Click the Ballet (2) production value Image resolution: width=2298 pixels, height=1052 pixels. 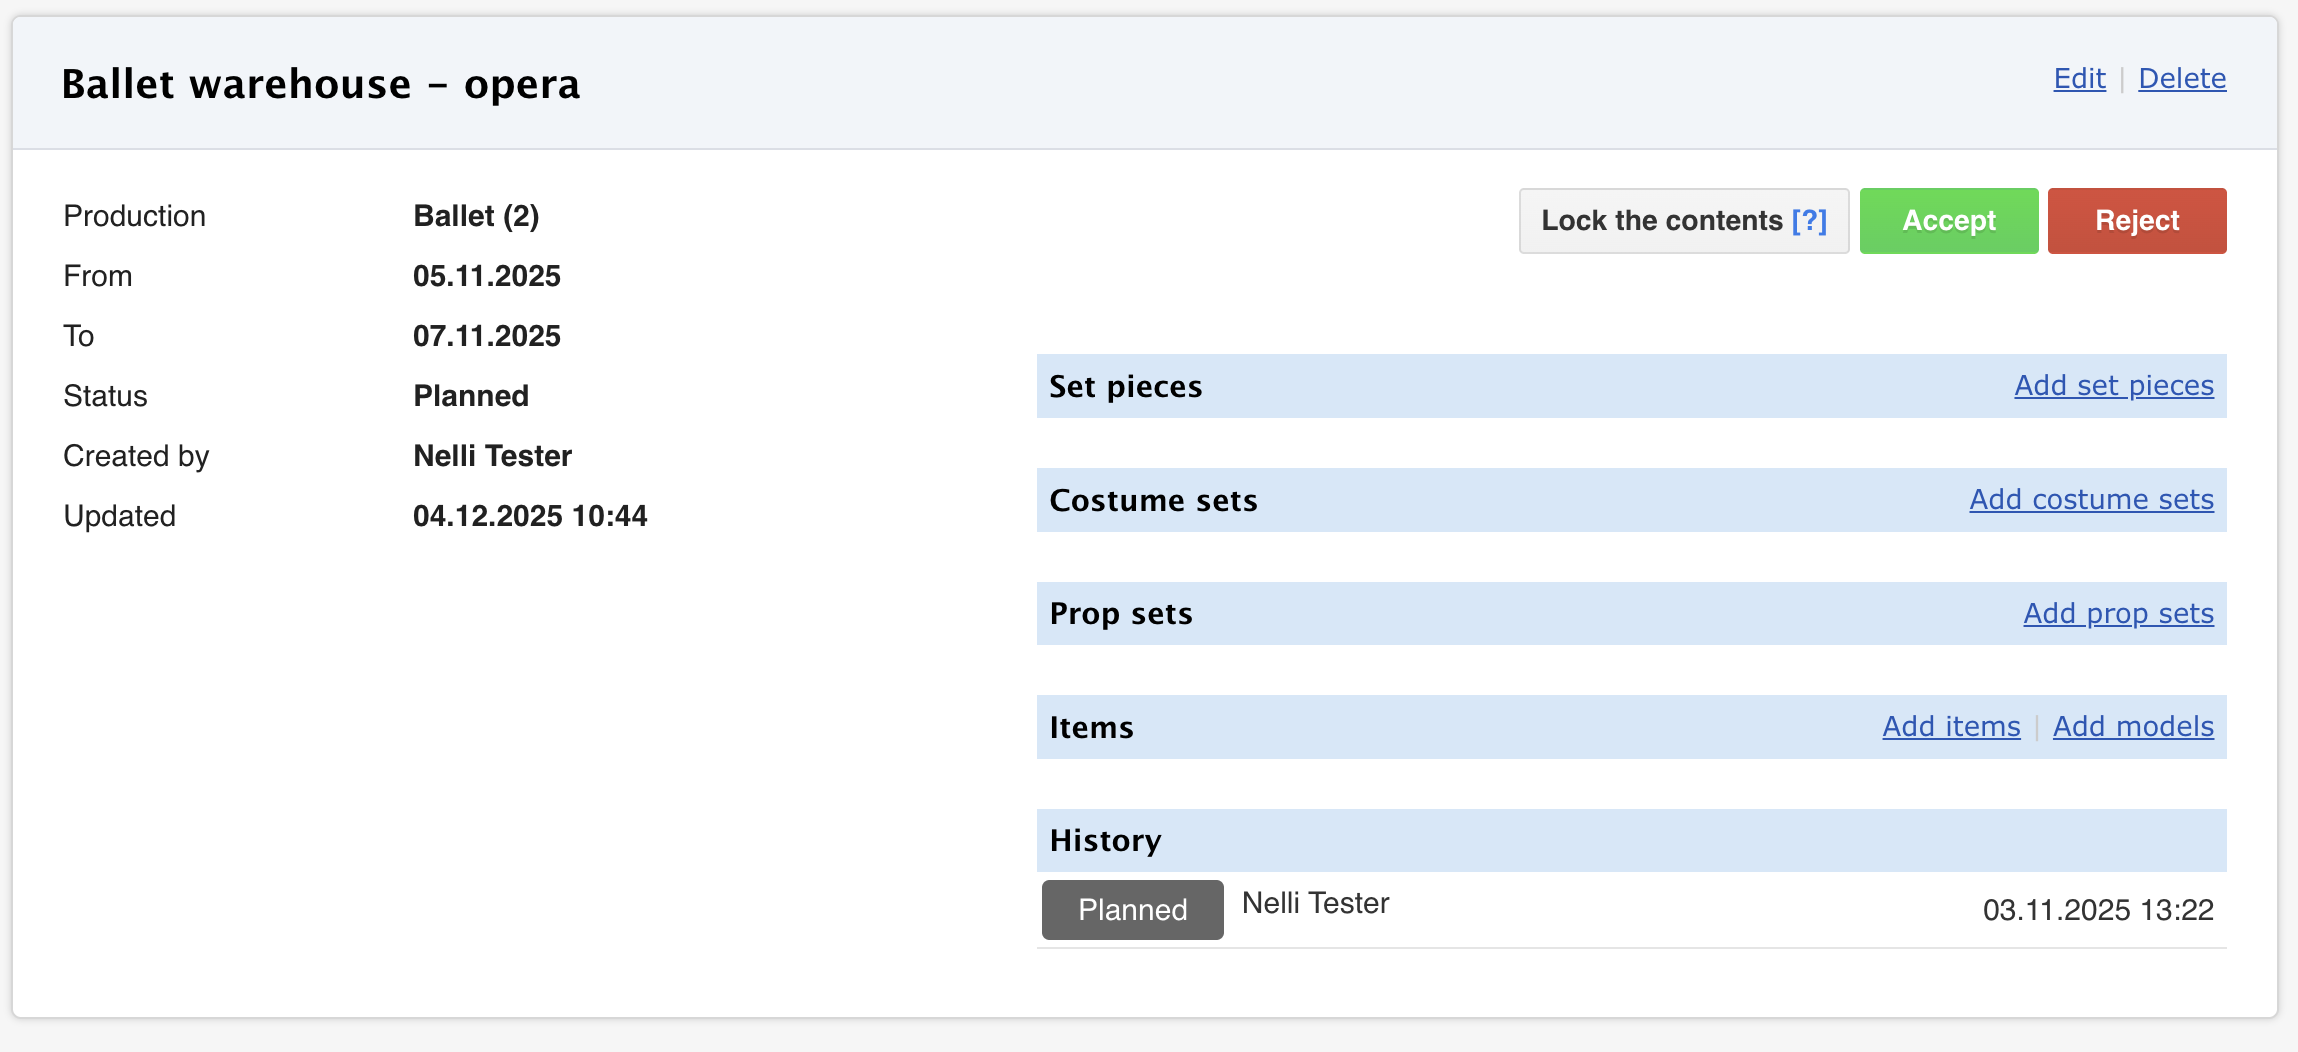coord(476,216)
